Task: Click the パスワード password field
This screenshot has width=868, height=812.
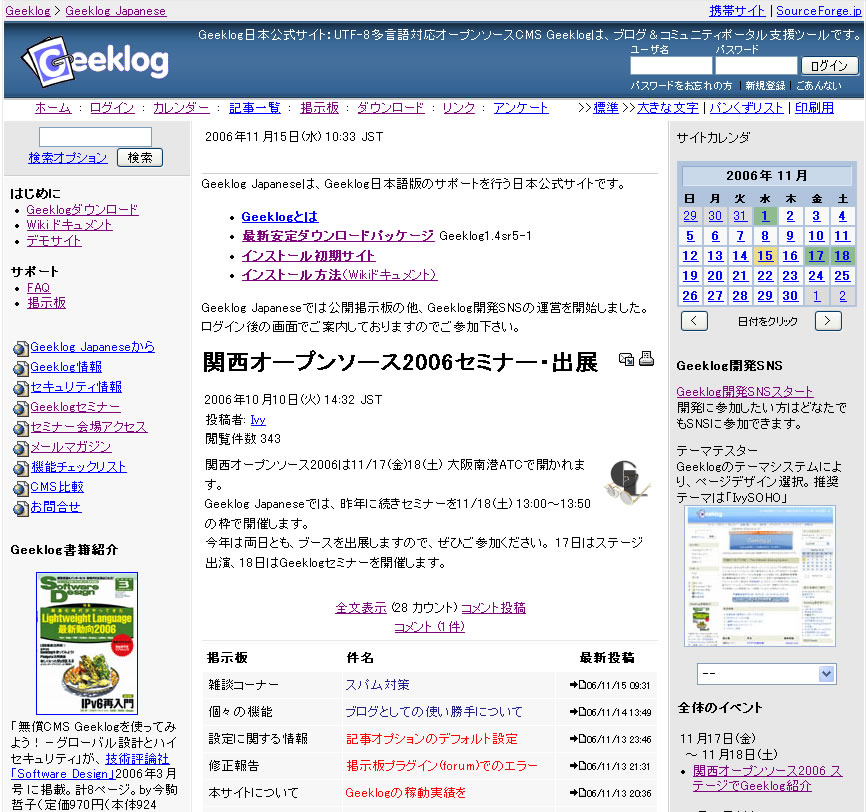Action: [756, 66]
